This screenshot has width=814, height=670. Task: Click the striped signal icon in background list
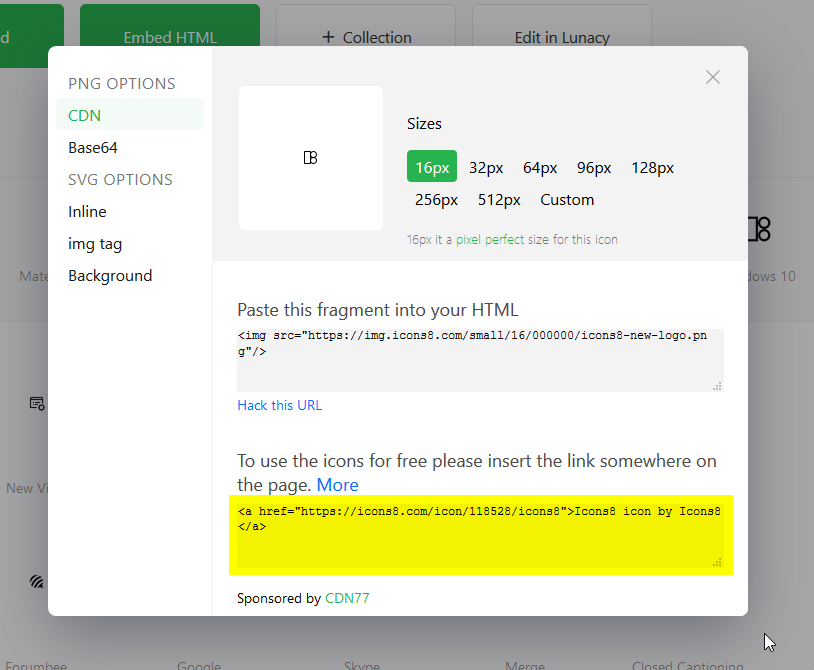pos(36,581)
